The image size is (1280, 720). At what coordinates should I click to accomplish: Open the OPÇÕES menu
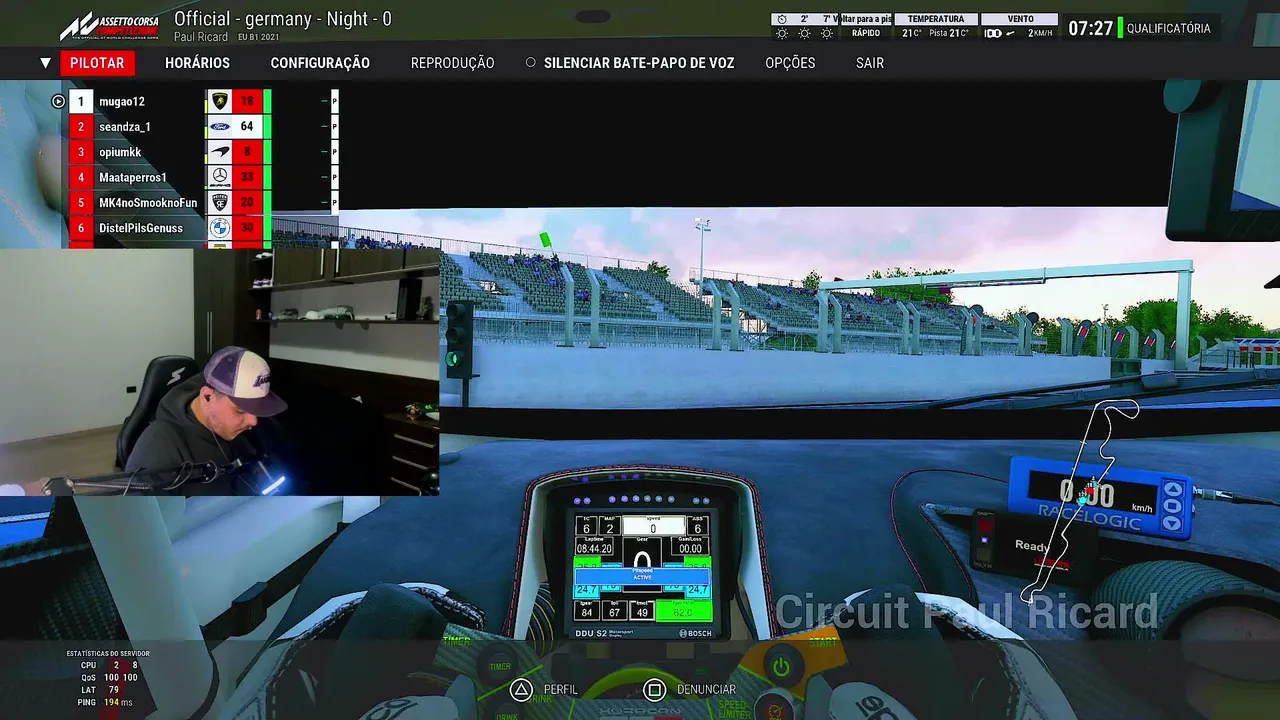click(x=790, y=63)
